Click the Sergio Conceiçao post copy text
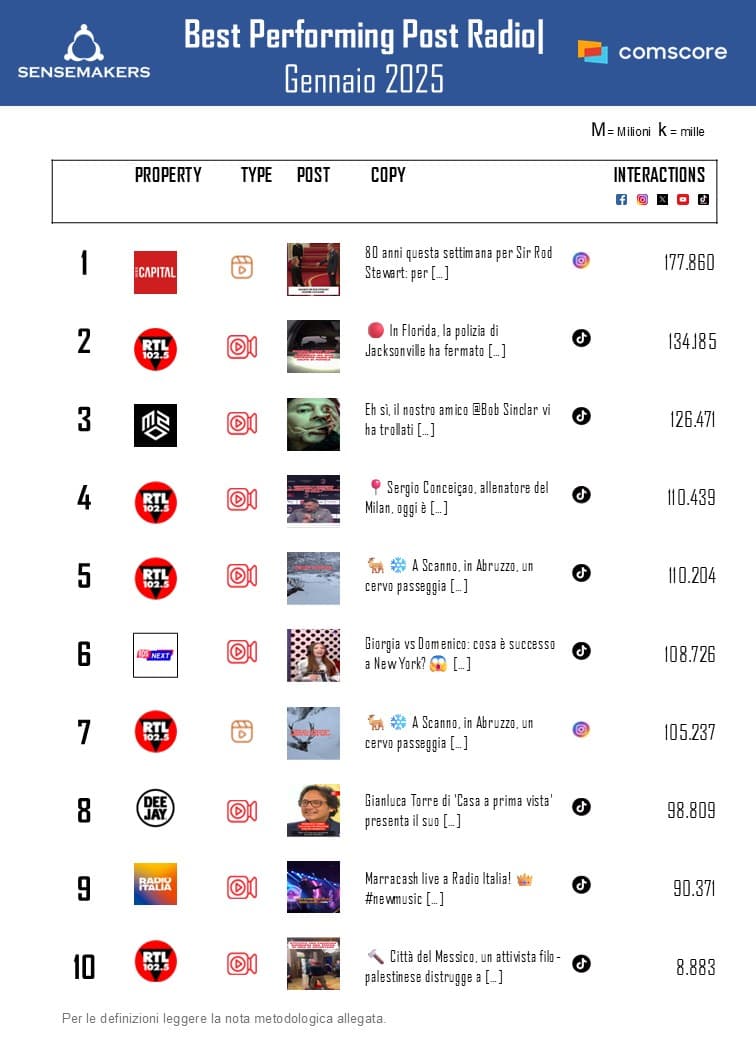 click(456, 497)
